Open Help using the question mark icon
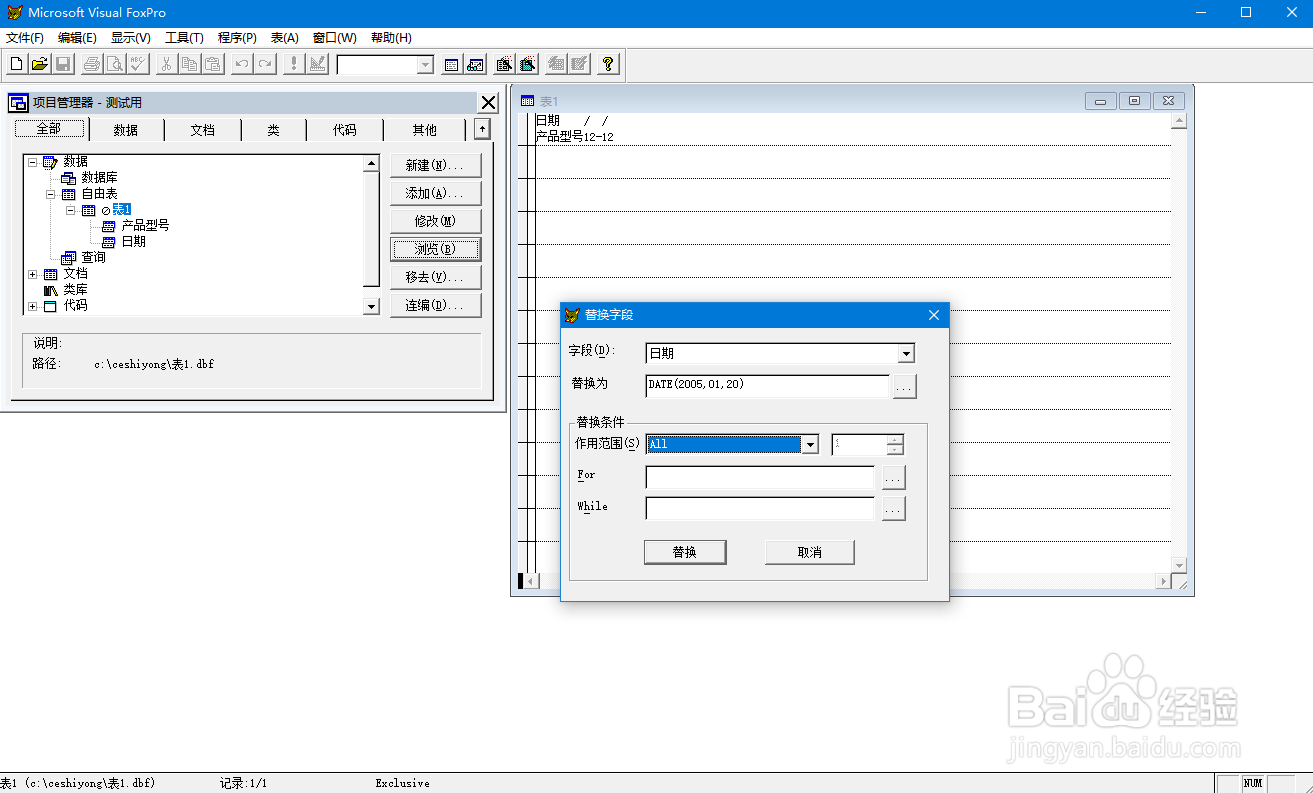 point(608,63)
